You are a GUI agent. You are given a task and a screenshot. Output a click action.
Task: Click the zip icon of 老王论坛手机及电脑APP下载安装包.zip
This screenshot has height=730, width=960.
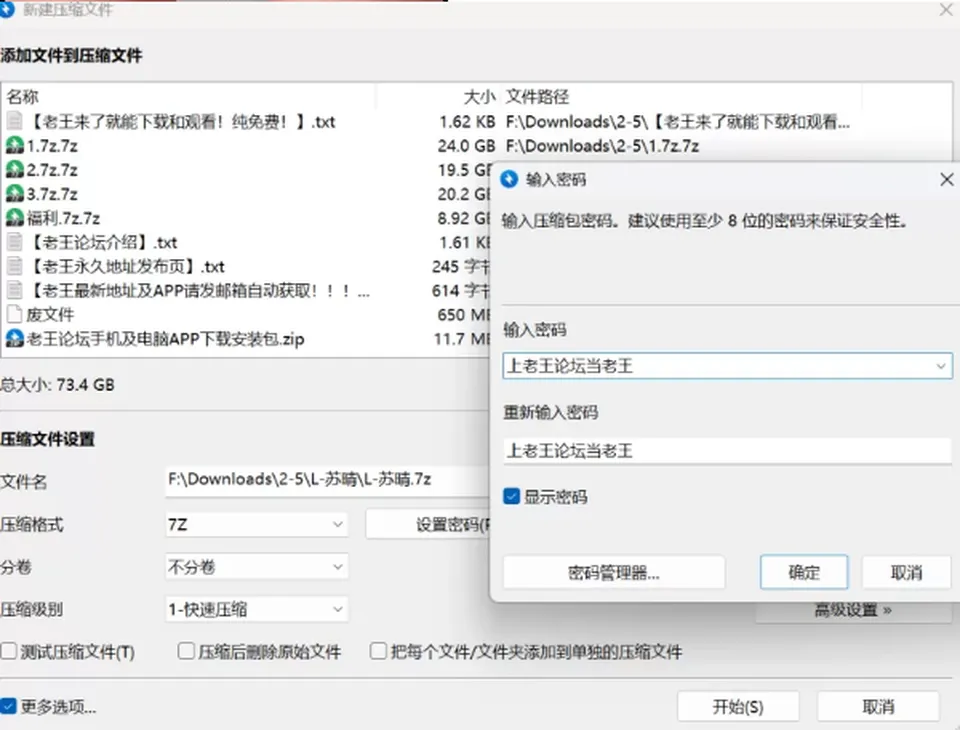(x=14, y=339)
